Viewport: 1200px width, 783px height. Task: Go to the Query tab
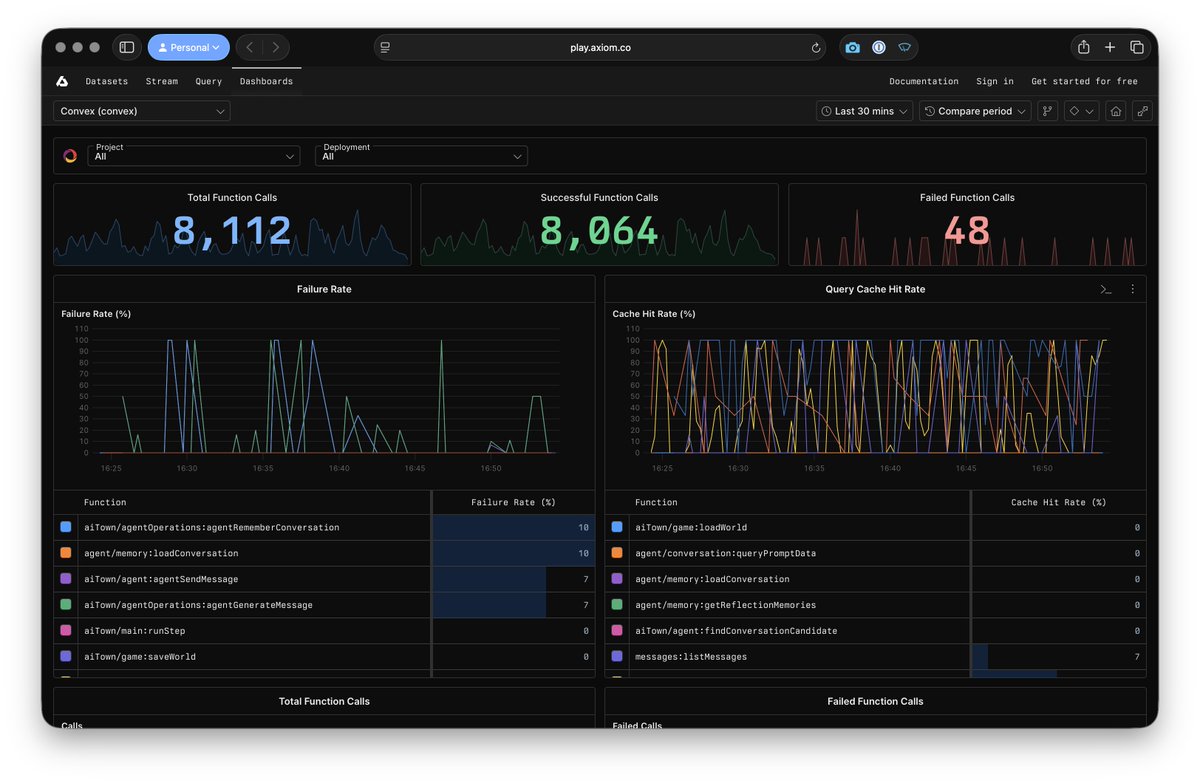click(209, 81)
